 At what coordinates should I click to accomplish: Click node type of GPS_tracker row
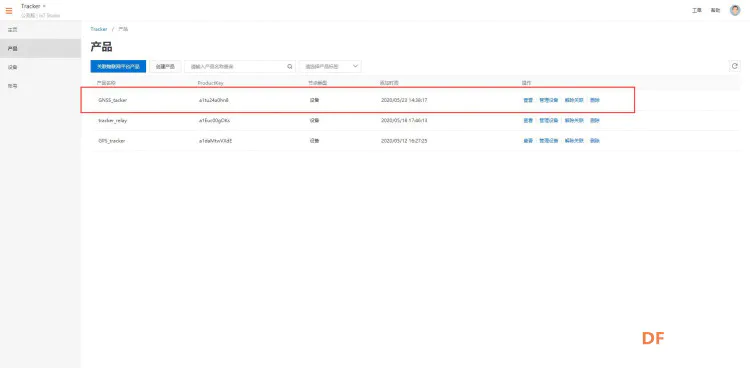click(x=314, y=141)
